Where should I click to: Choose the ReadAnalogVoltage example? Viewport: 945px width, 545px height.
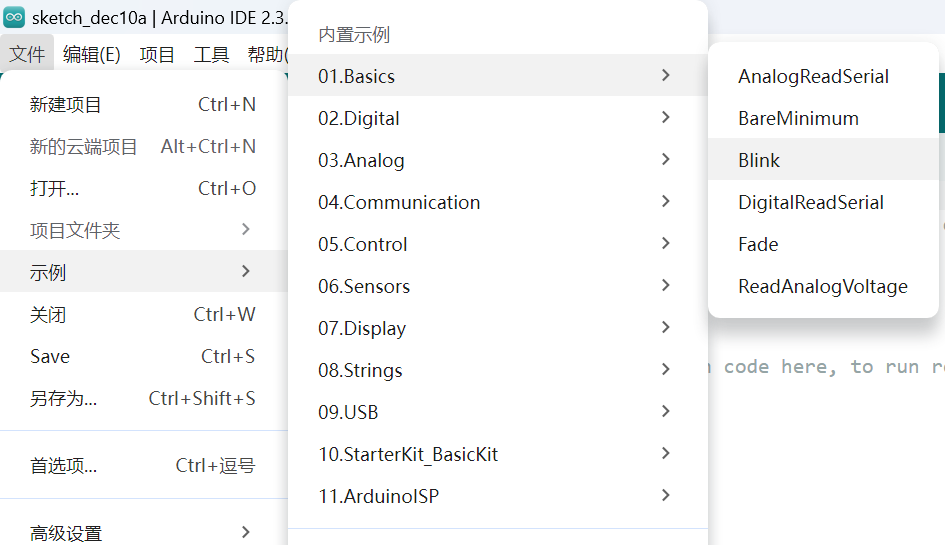pyautogui.click(x=822, y=286)
